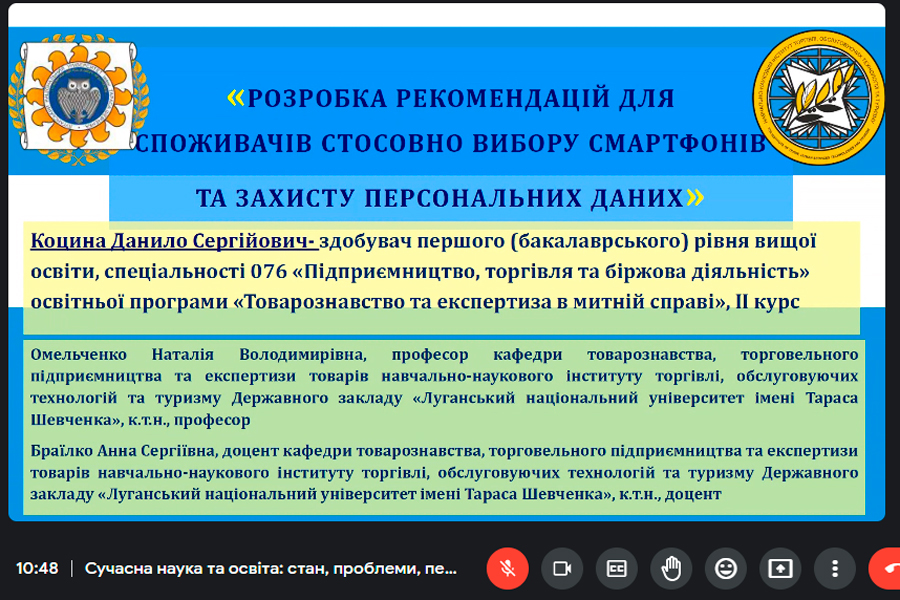Raise hand in the meeting
Screen dimensions: 900x600
coord(671,568)
